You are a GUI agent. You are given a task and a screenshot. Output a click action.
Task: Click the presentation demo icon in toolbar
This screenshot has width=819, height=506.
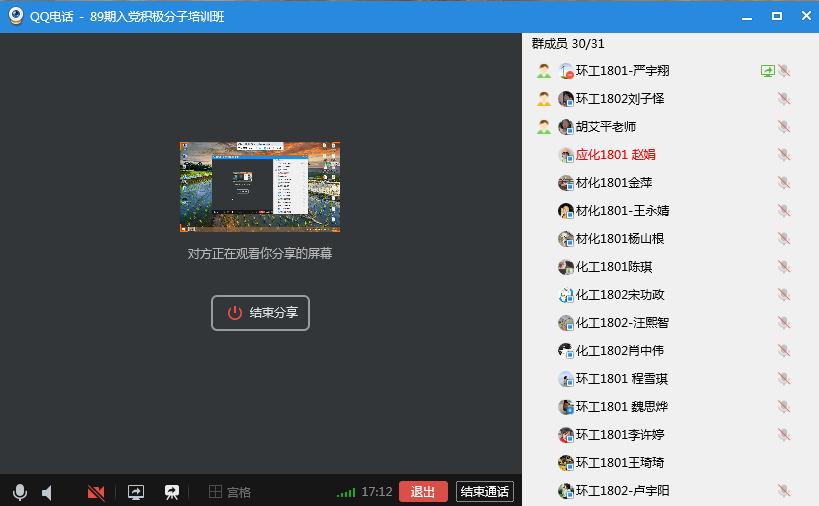pyautogui.click(x=172, y=492)
